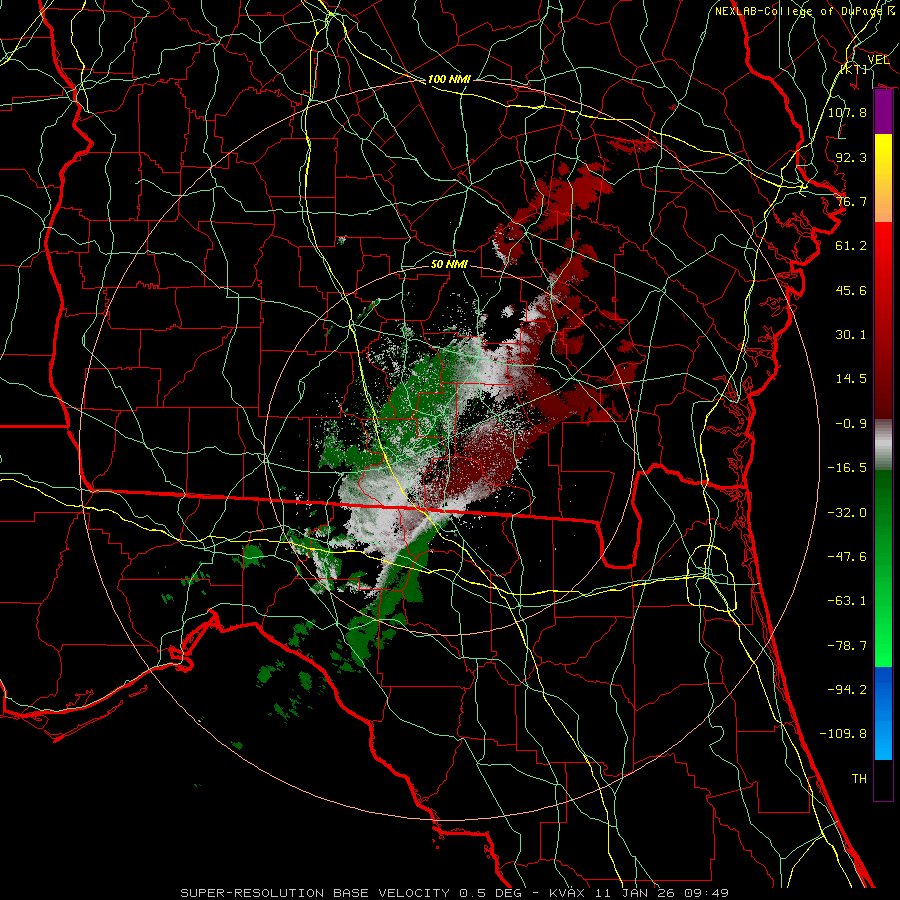This screenshot has height=900, width=900.
Task: Click the 30.1 legend value
Action: (x=851, y=334)
